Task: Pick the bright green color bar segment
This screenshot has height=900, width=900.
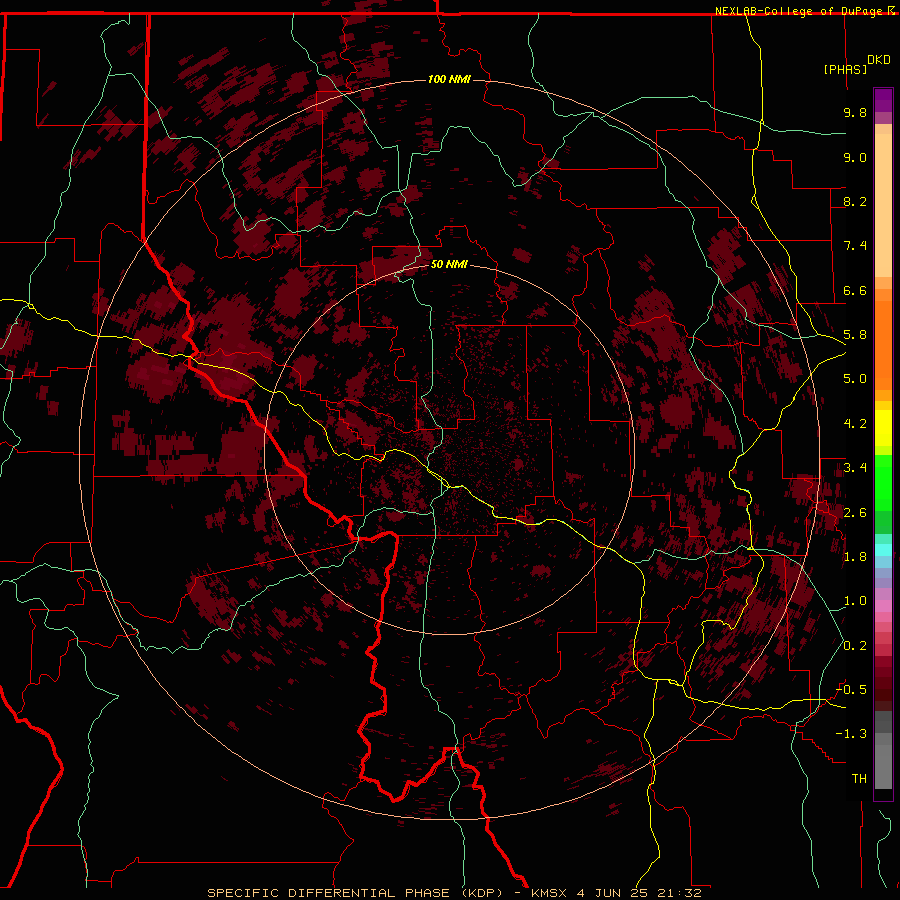Action: pyautogui.click(x=883, y=485)
